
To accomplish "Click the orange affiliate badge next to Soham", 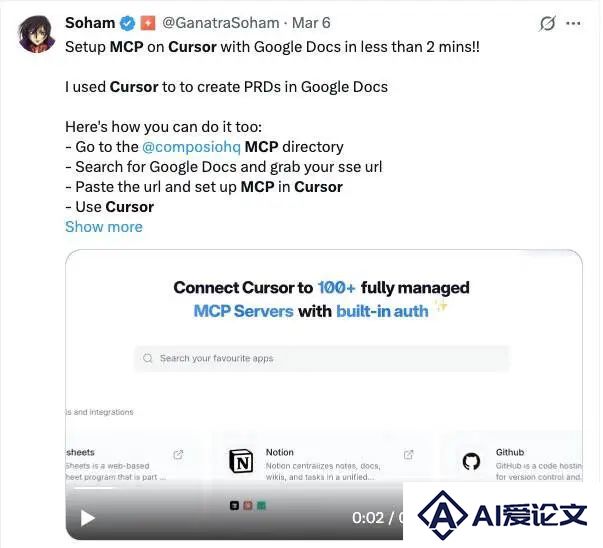I will (x=148, y=23).
